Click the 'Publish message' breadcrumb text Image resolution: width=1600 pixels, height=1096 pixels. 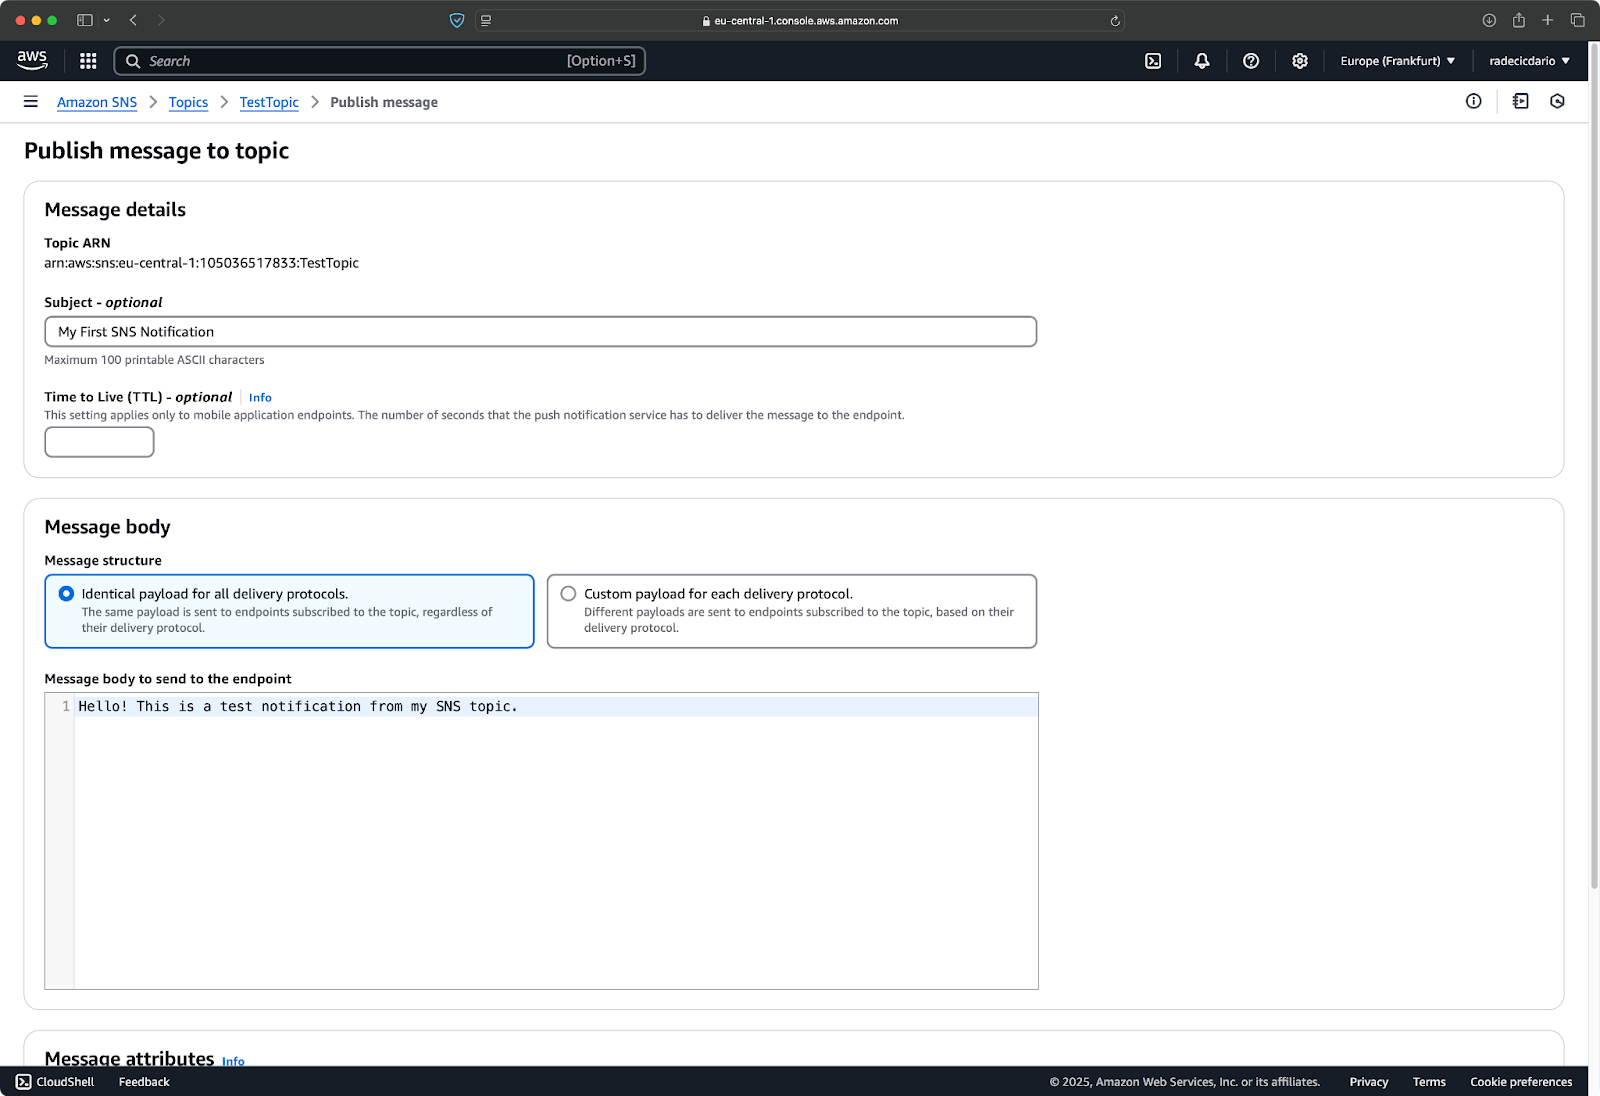point(384,102)
